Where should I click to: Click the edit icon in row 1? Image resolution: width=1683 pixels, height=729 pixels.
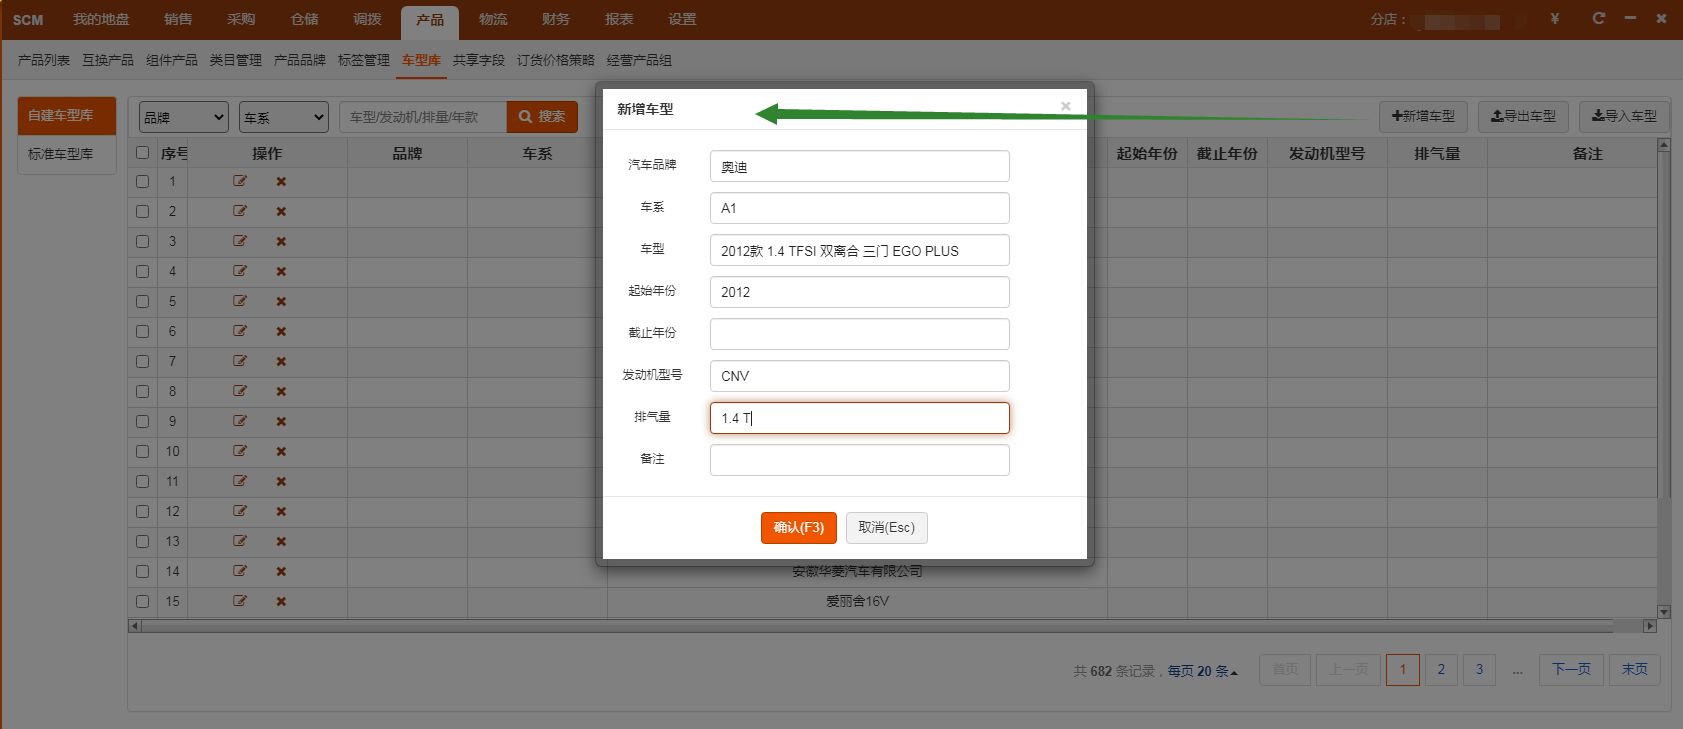click(240, 181)
